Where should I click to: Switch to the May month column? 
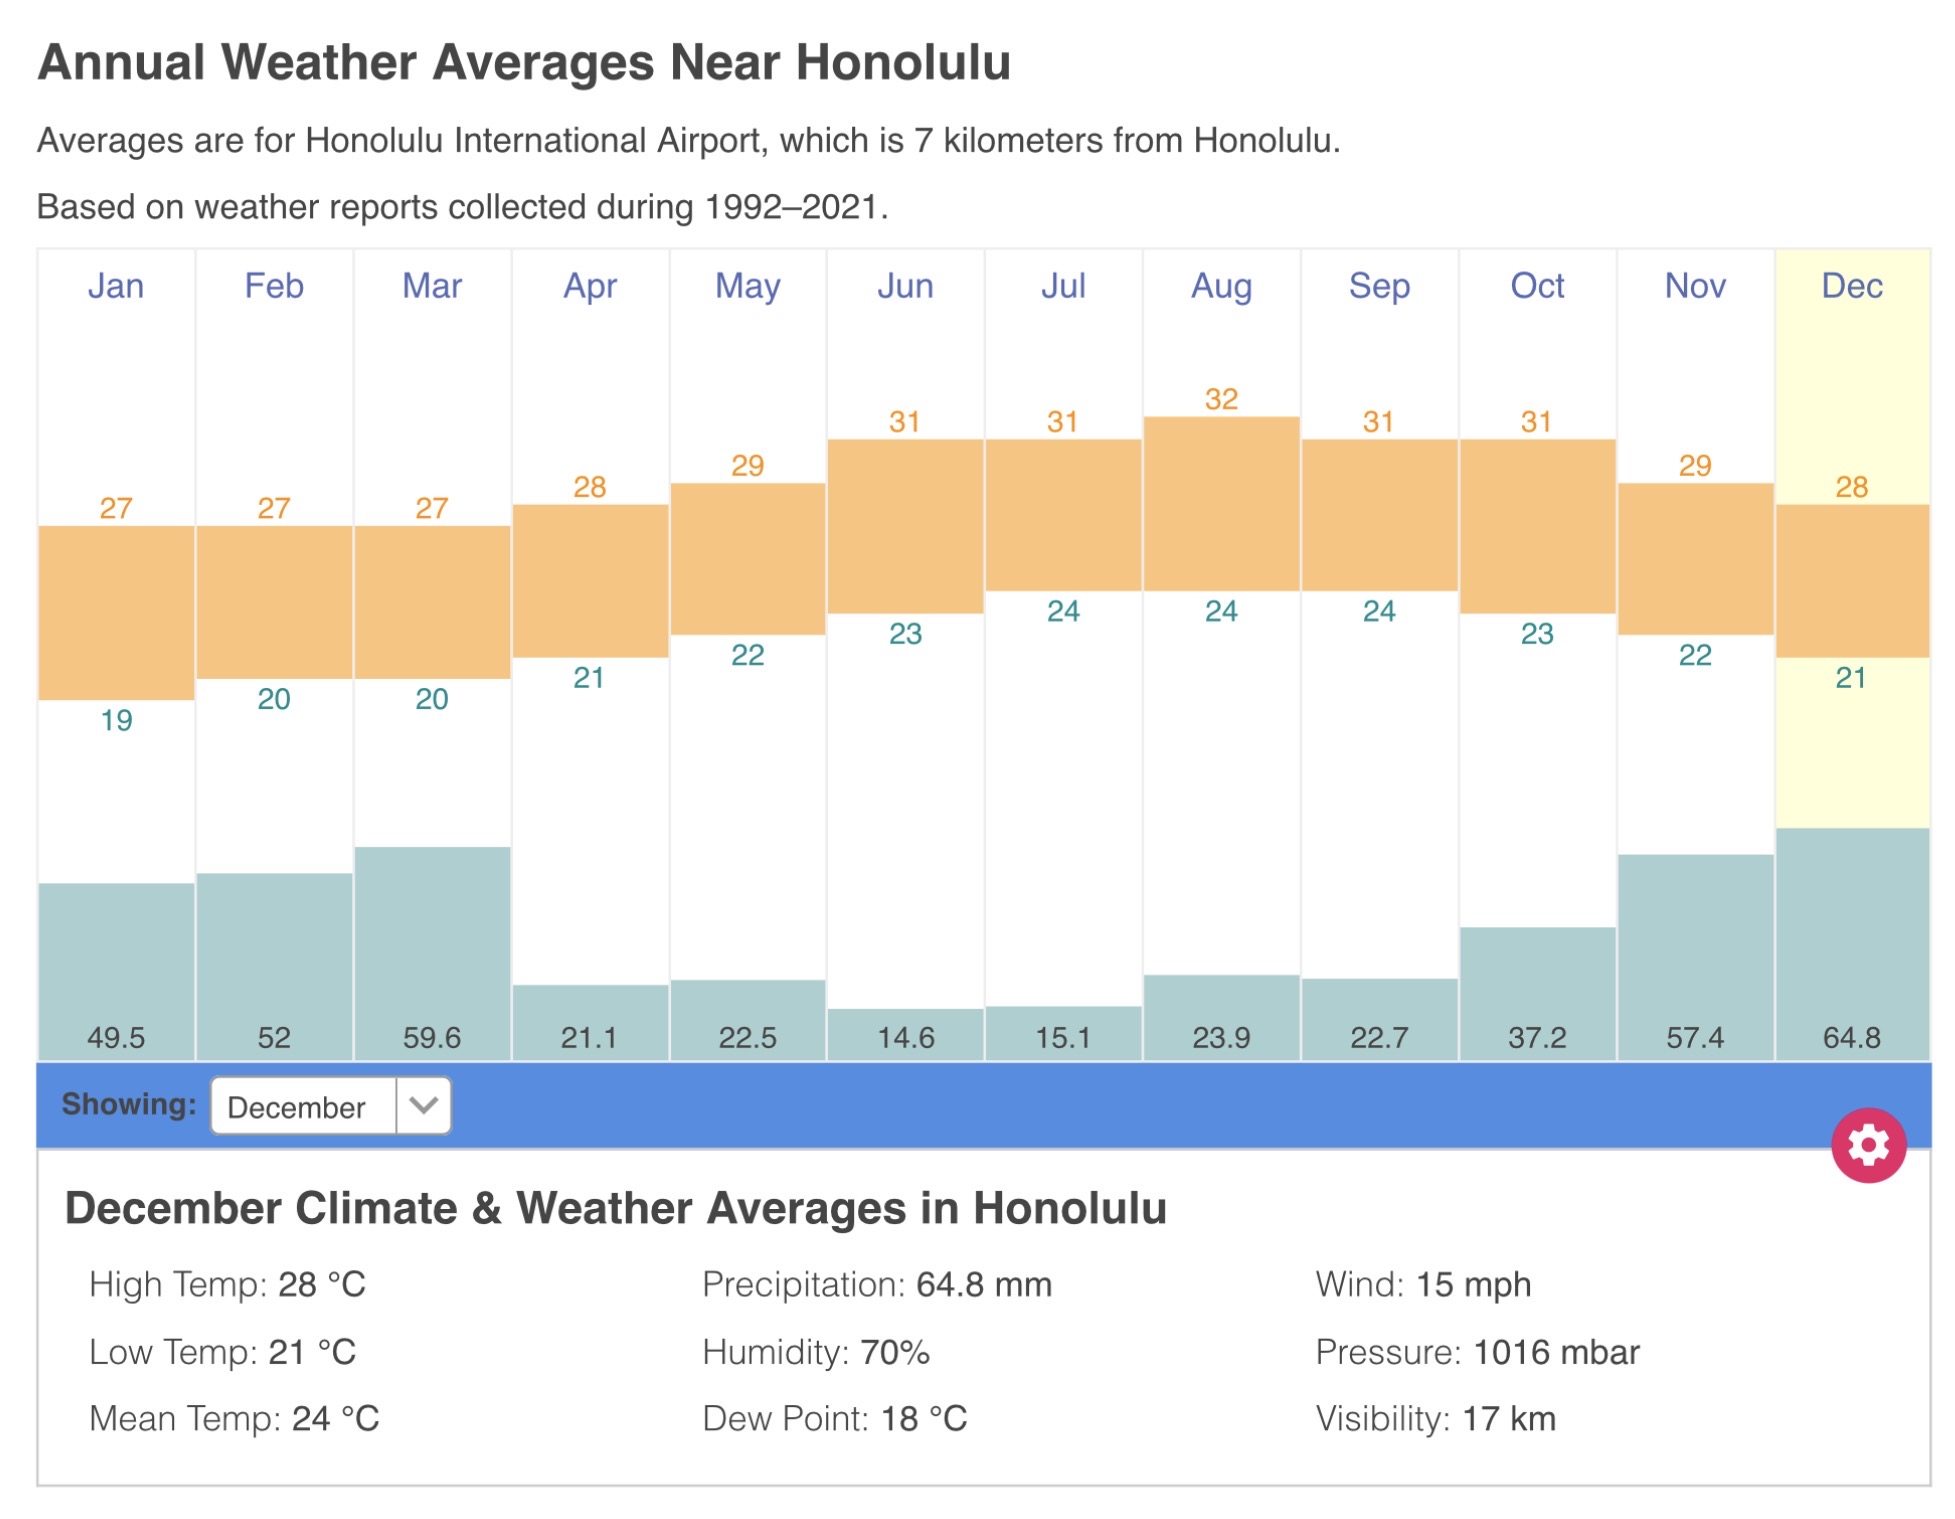pos(747,286)
